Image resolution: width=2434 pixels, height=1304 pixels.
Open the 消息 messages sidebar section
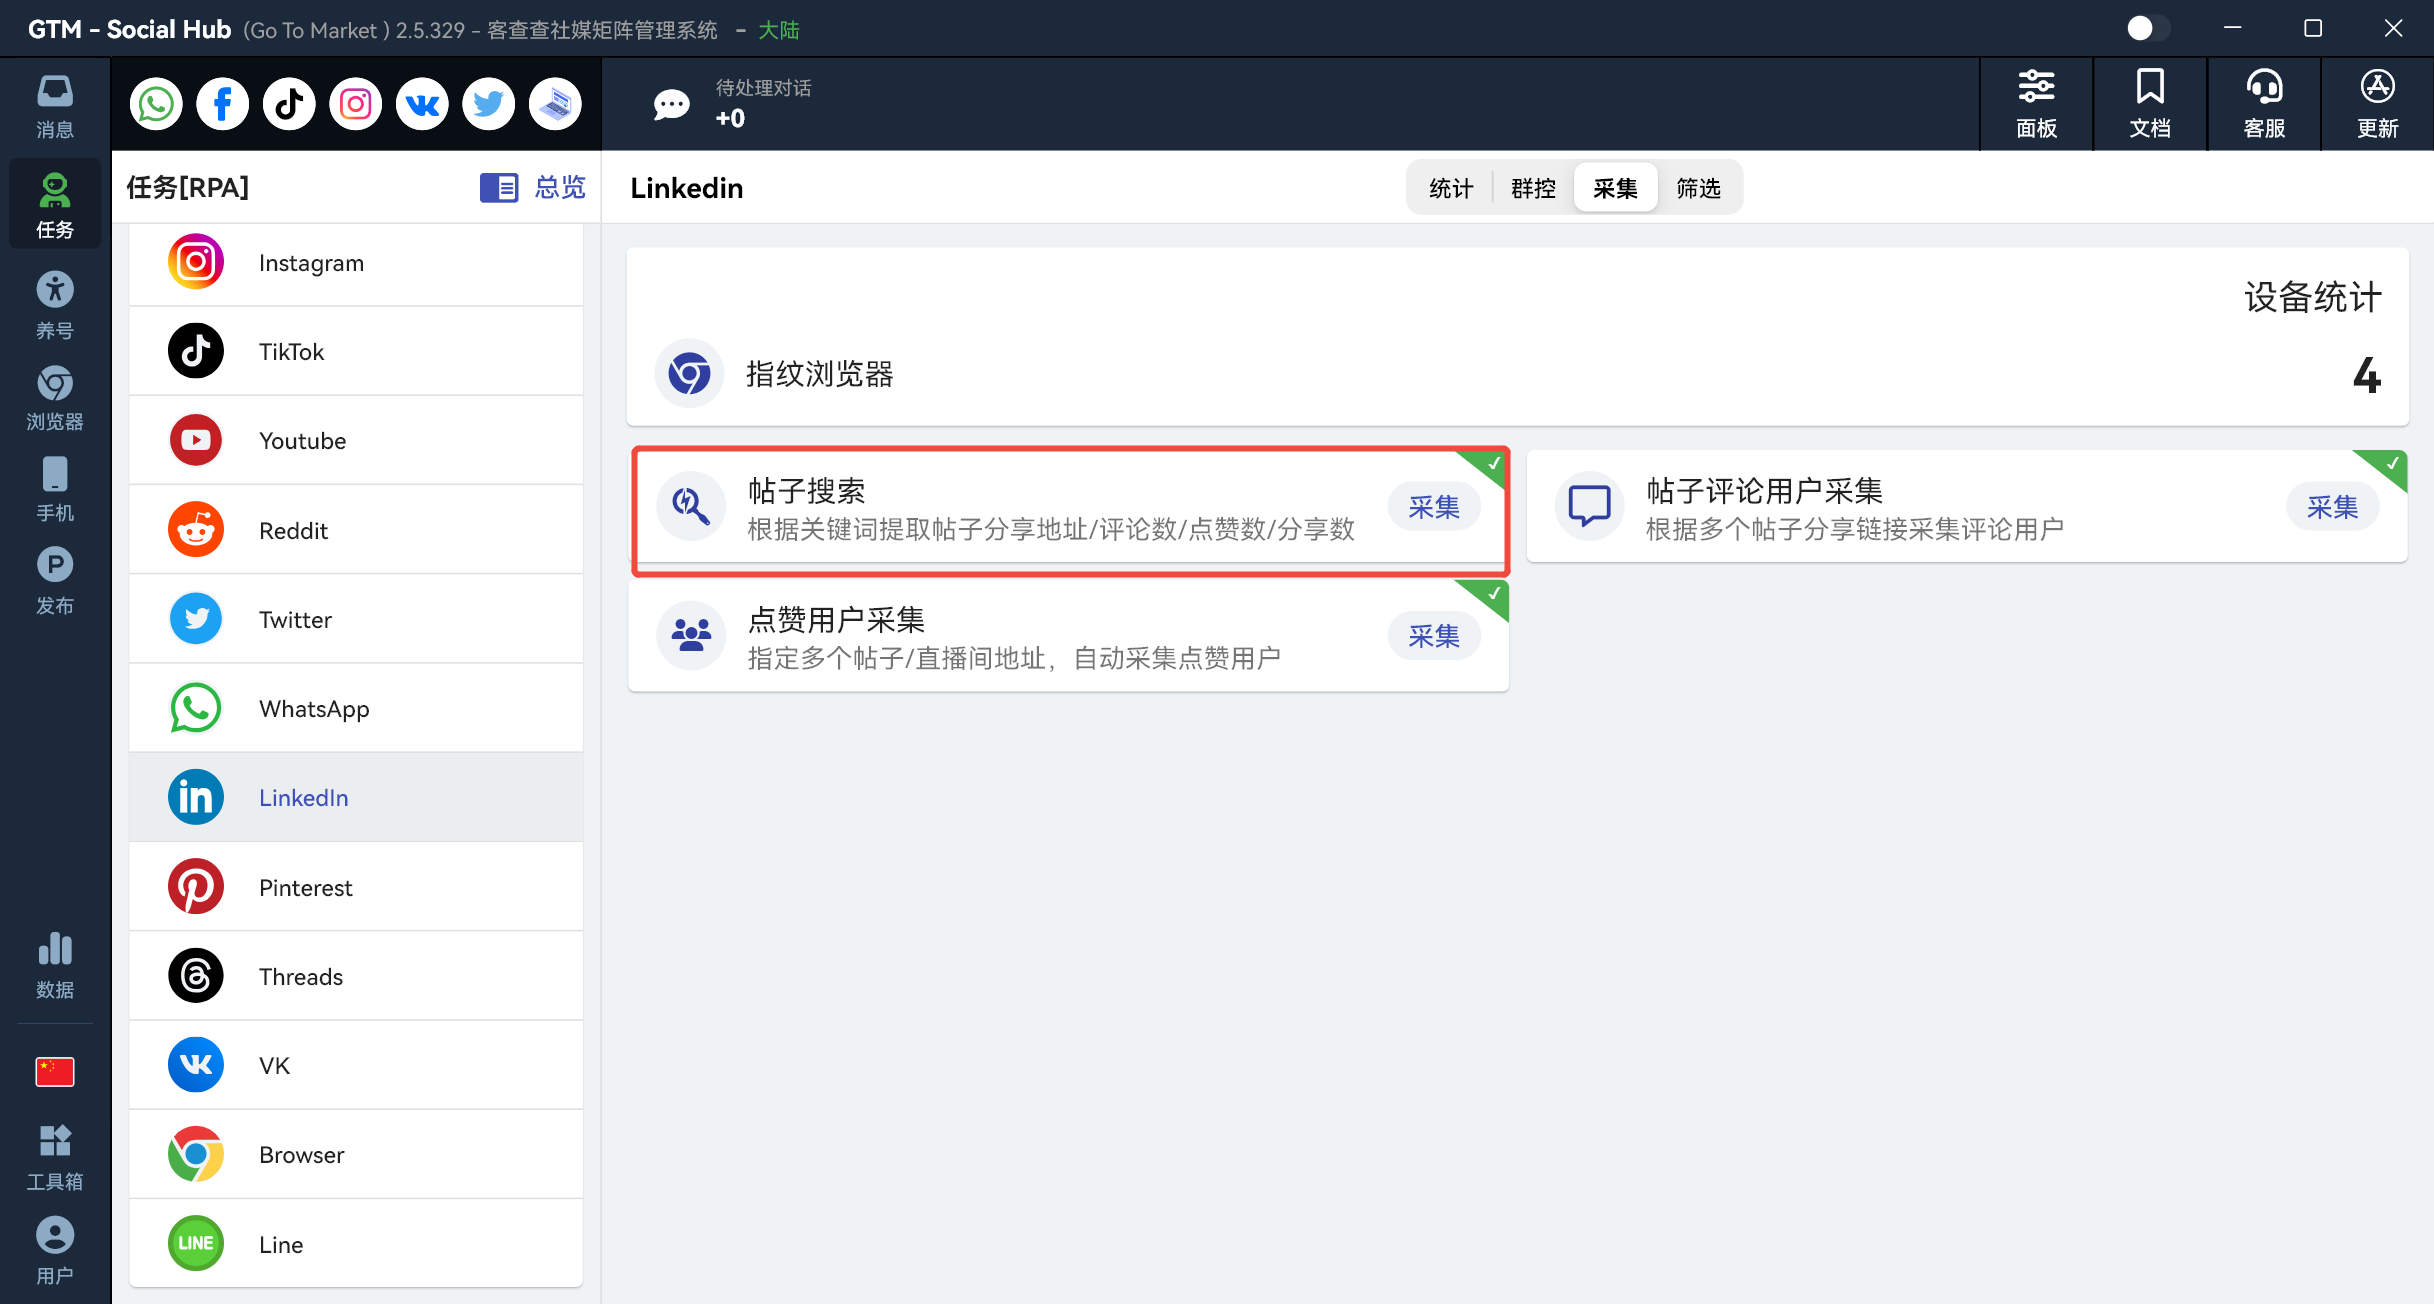55,106
